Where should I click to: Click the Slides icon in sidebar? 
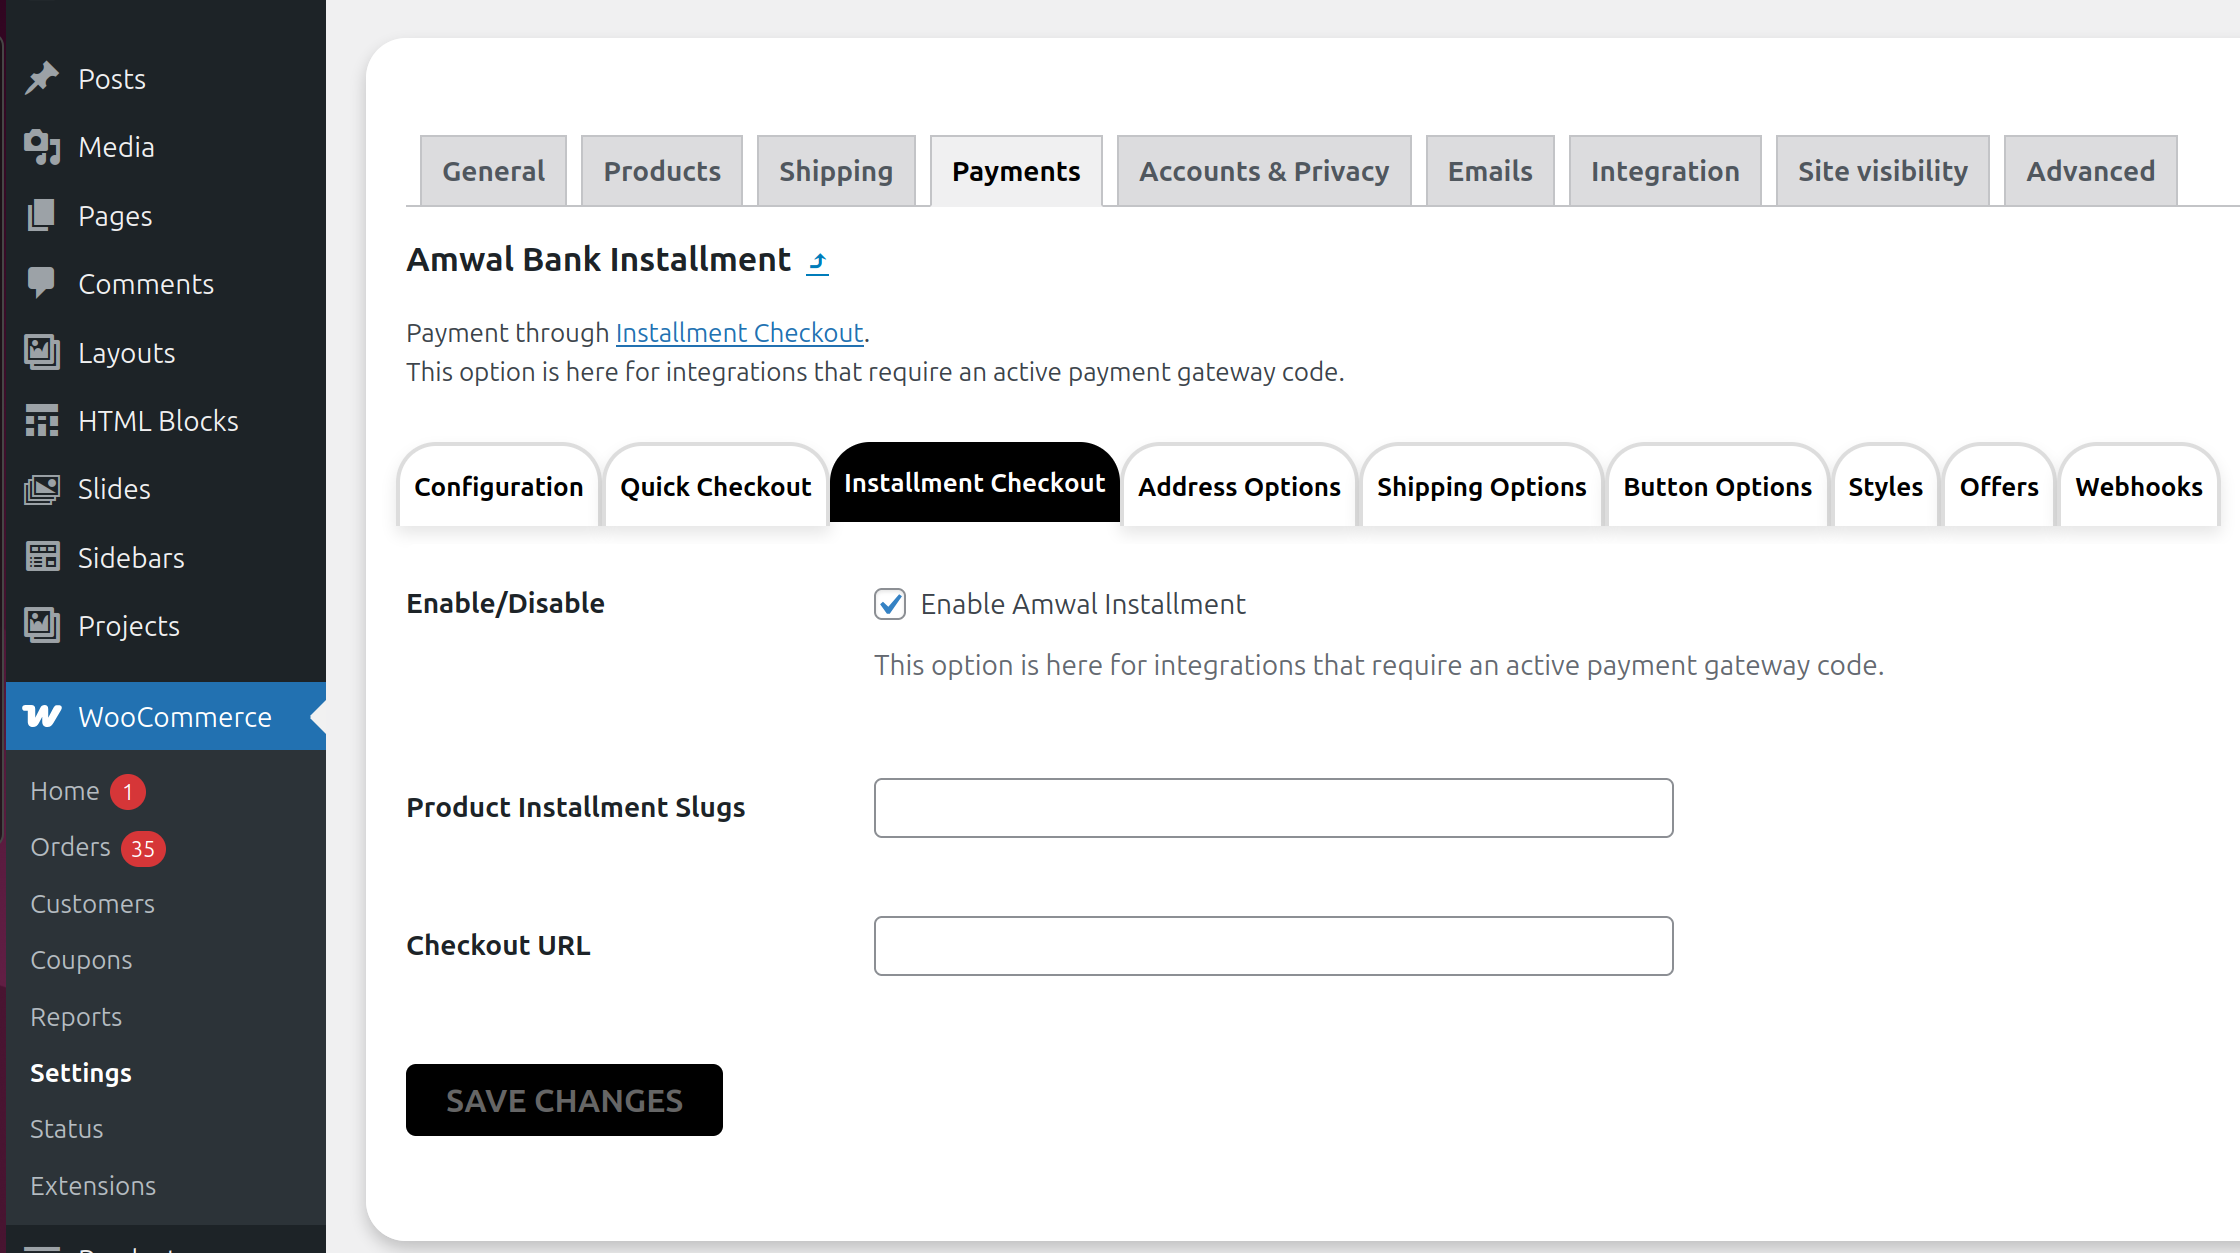point(42,489)
